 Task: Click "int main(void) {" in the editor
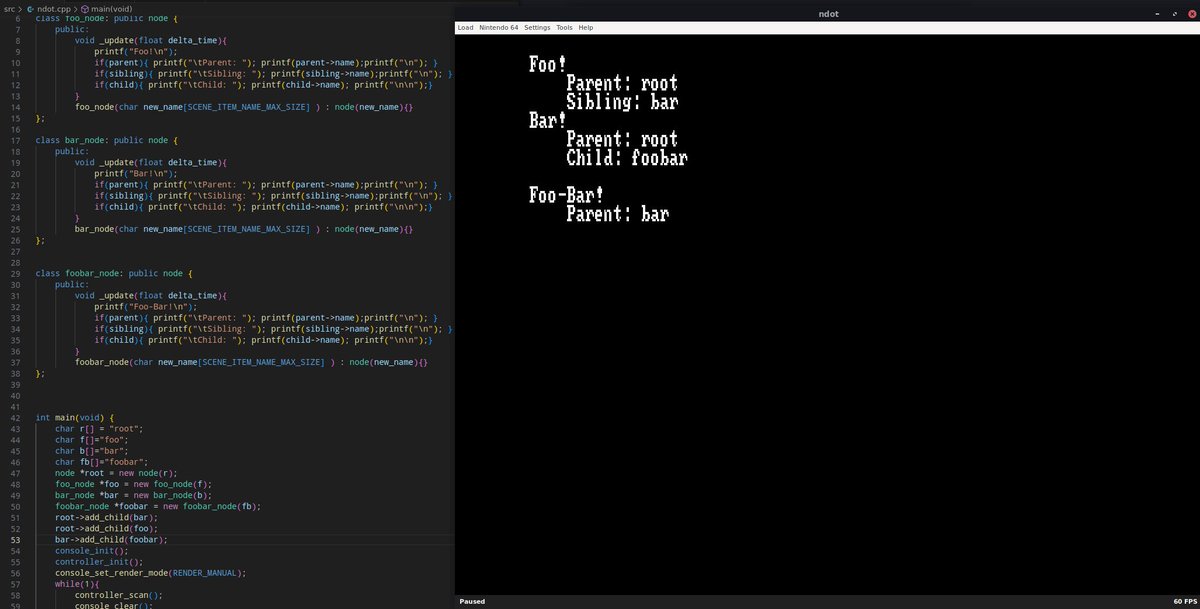click(75, 417)
